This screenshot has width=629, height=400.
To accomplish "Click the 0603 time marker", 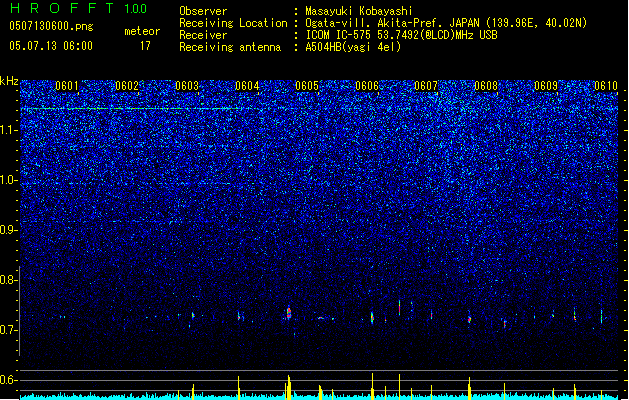I will (x=187, y=86).
